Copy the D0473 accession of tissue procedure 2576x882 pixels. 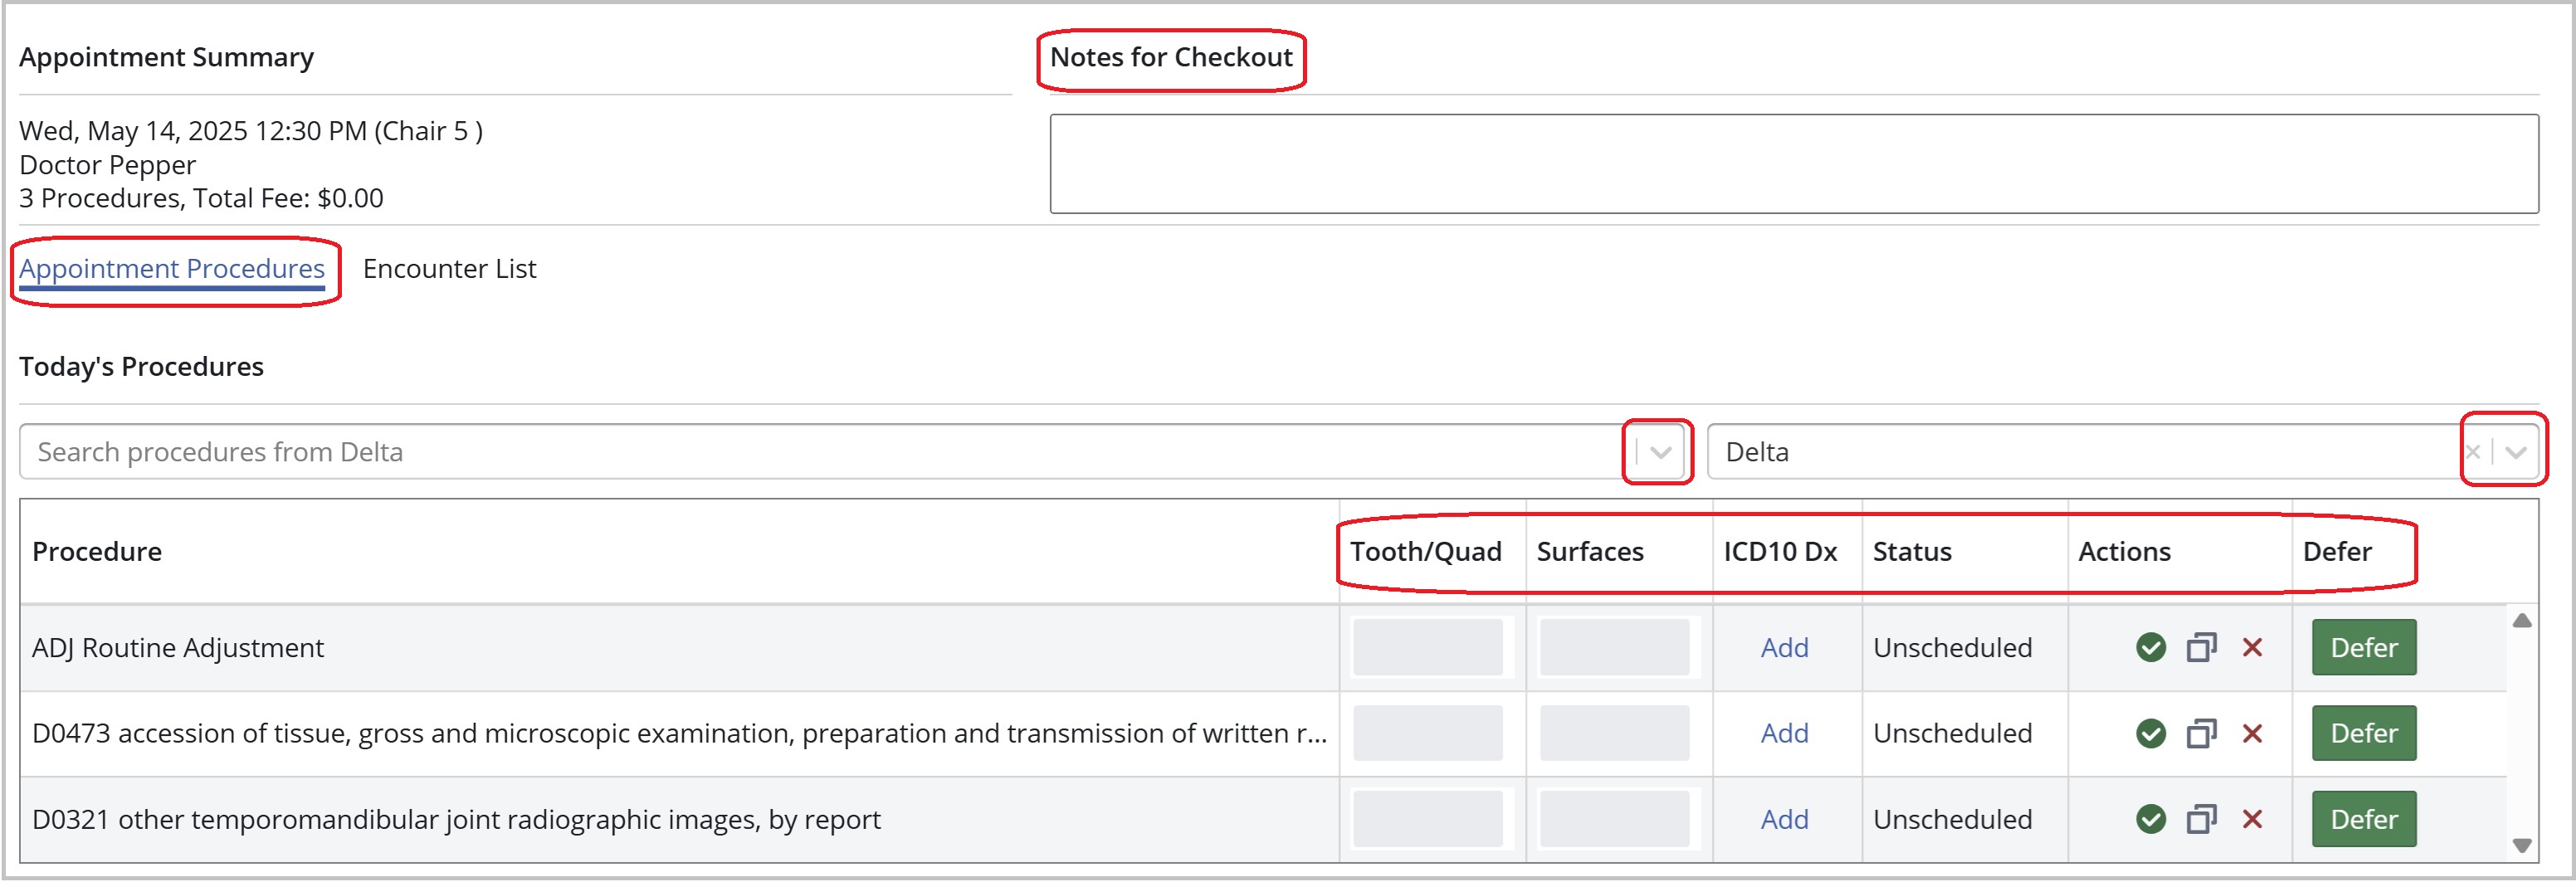[x=2201, y=734]
